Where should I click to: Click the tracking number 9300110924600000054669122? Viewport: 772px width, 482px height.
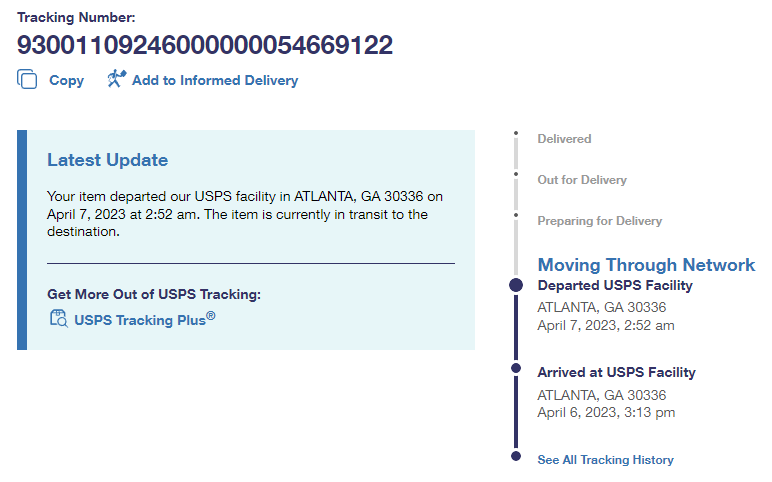205,45
